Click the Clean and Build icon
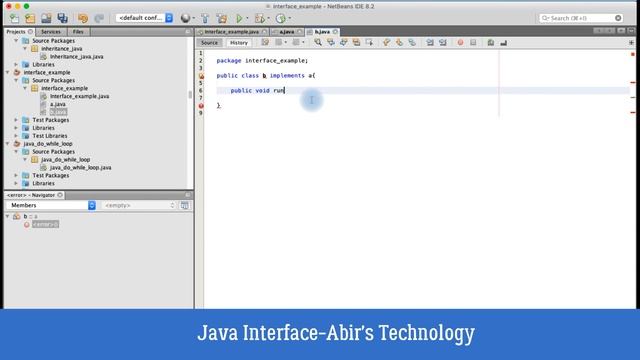The width and height of the screenshot is (640, 360). [x=222, y=18]
